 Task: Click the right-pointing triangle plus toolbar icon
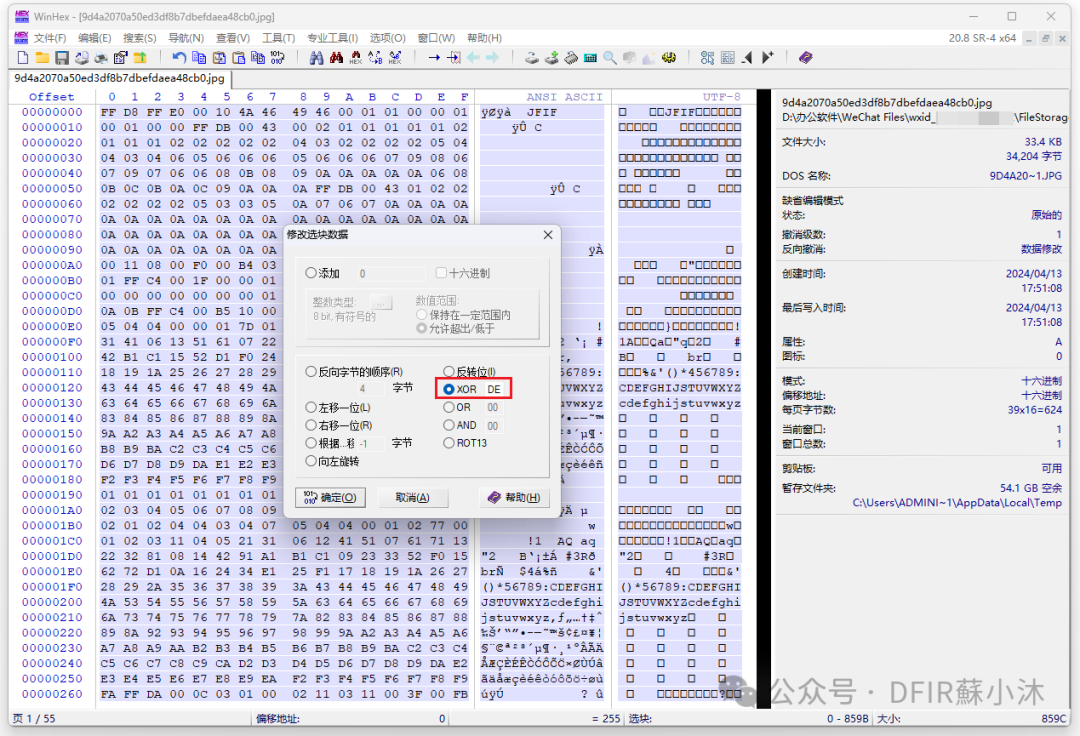coord(768,58)
